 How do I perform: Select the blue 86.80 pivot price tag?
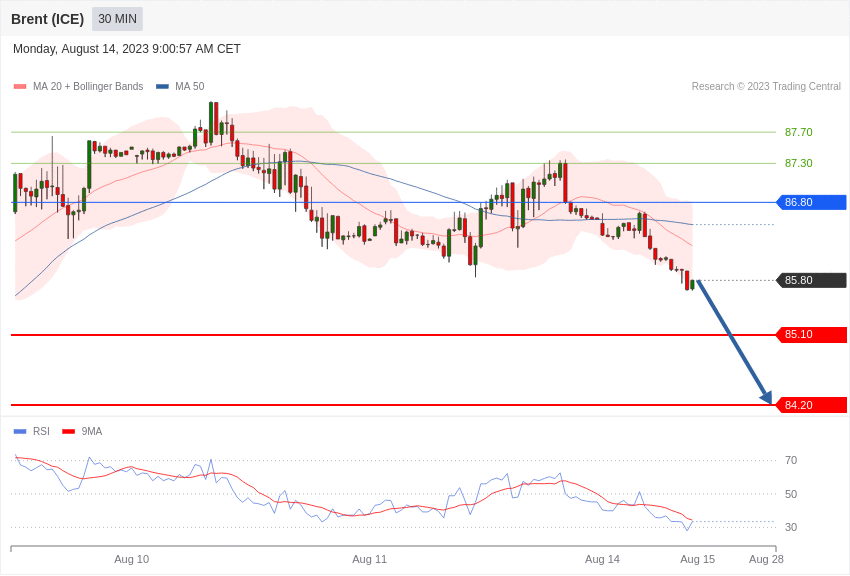click(812, 202)
